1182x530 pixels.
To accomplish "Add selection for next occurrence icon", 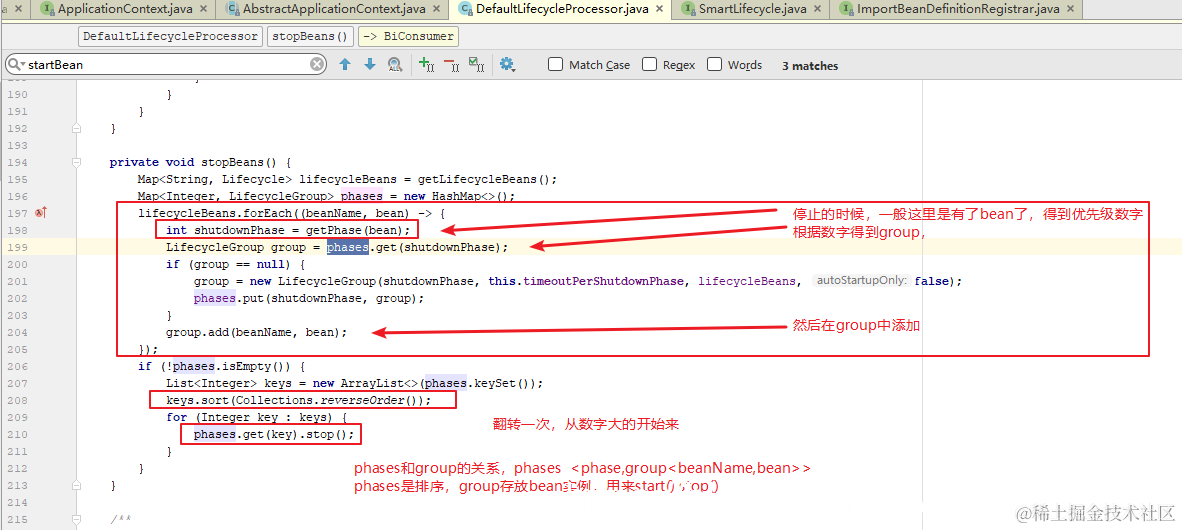I will tap(426, 65).
